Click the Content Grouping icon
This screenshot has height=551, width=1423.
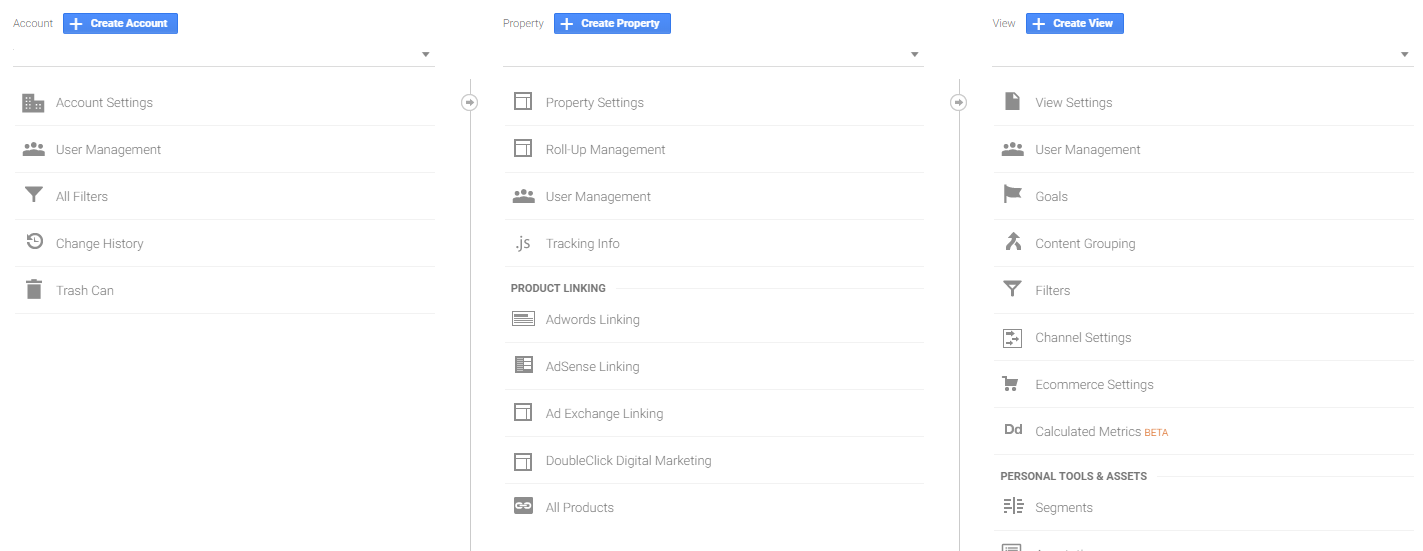[1012, 242]
